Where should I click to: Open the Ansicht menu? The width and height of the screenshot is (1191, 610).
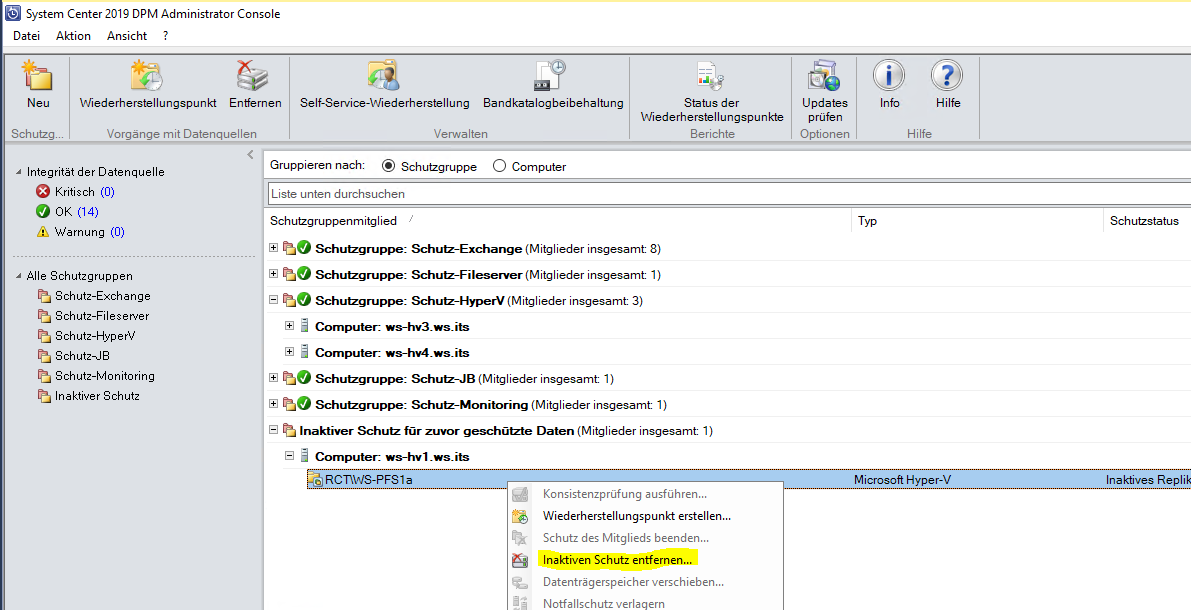click(127, 36)
